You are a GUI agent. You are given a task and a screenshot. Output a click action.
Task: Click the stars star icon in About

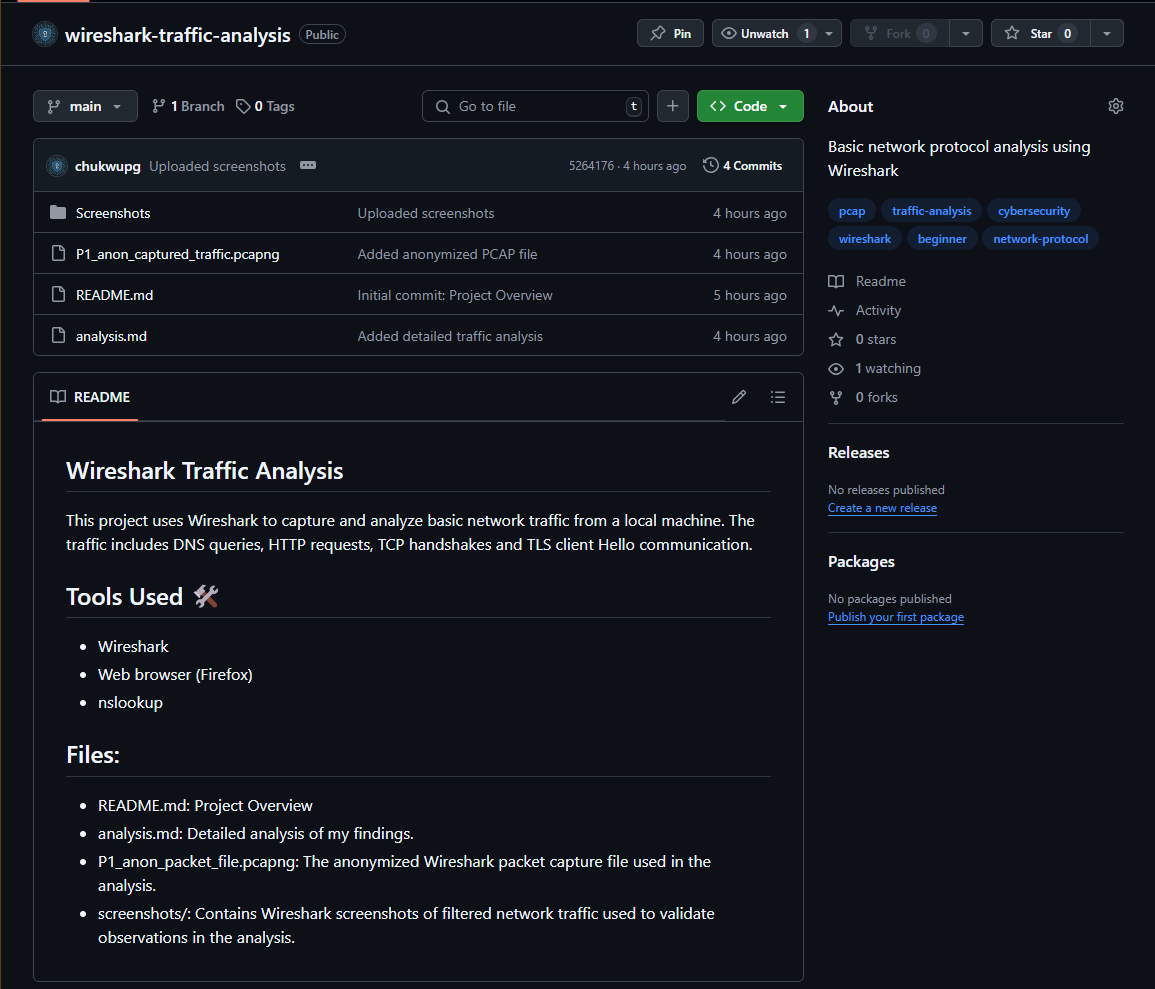coord(835,339)
